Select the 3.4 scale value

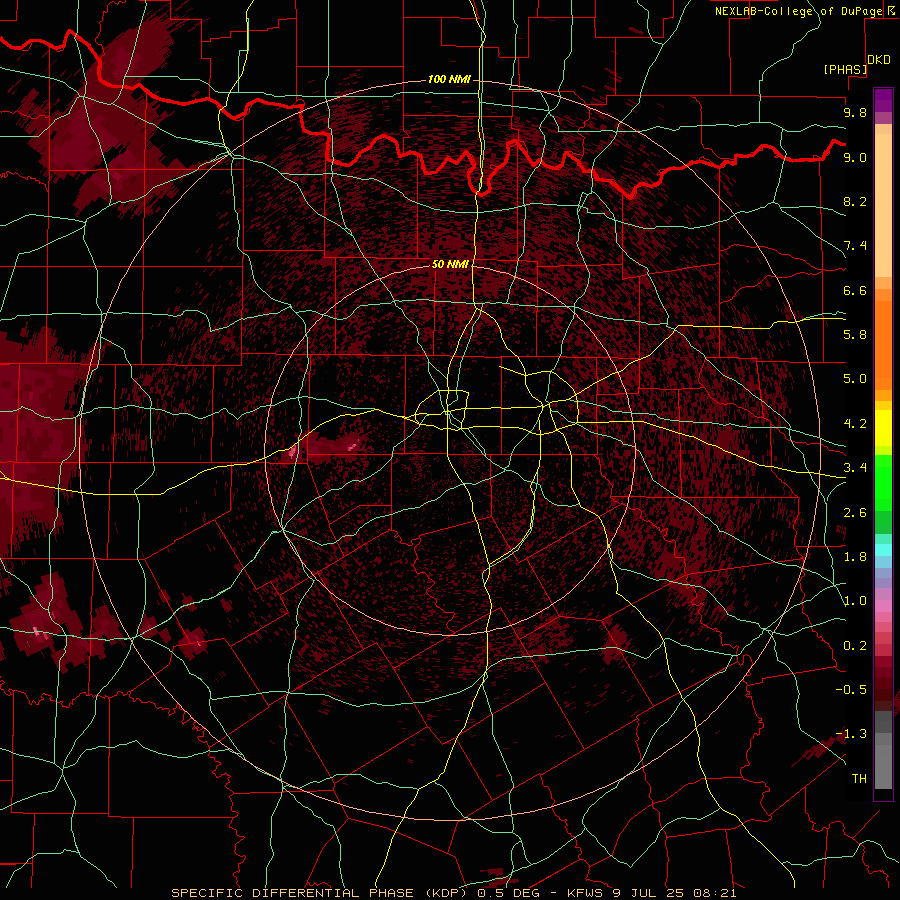(x=855, y=468)
